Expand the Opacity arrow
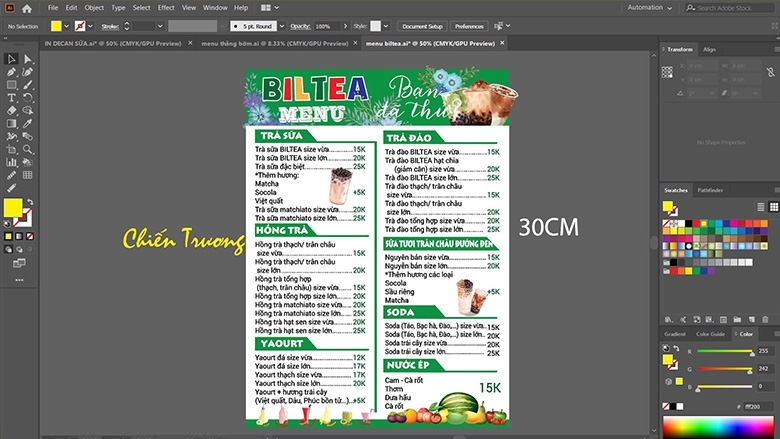780x439 pixels. point(345,26)
